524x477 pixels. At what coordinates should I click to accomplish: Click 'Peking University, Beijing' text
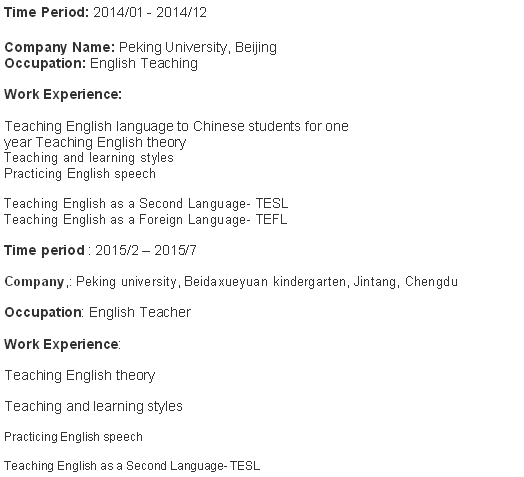click(x=198, y=47)
